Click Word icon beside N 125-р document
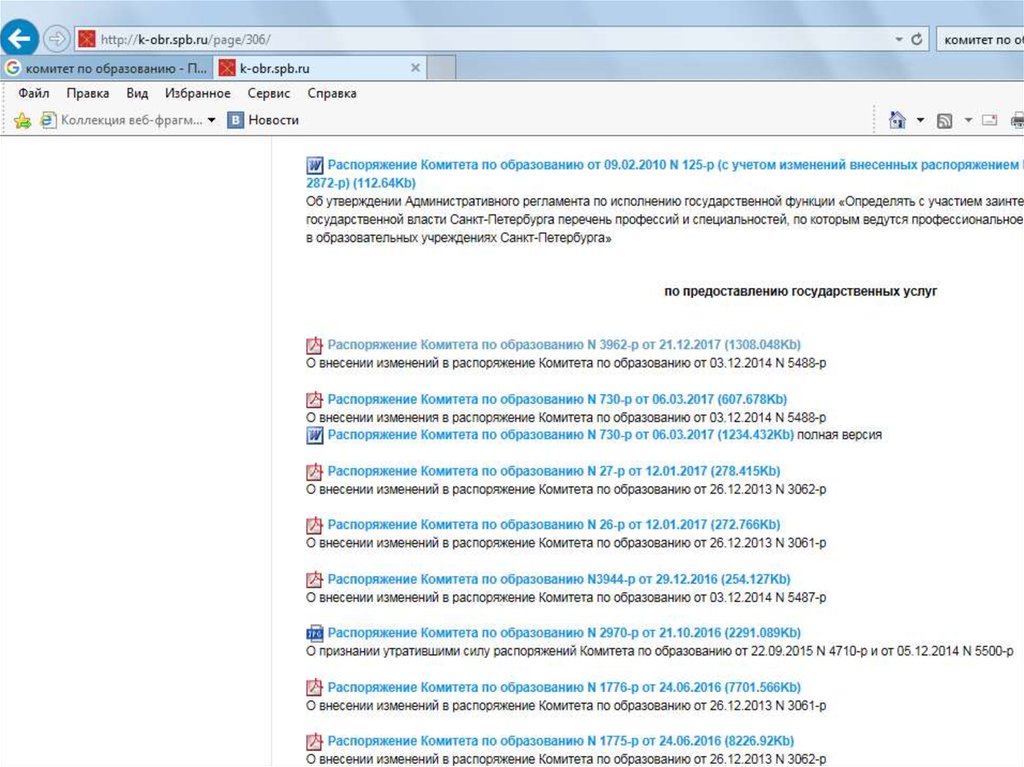The height and width of the screenshot is (767, 1024). [315, 165]
